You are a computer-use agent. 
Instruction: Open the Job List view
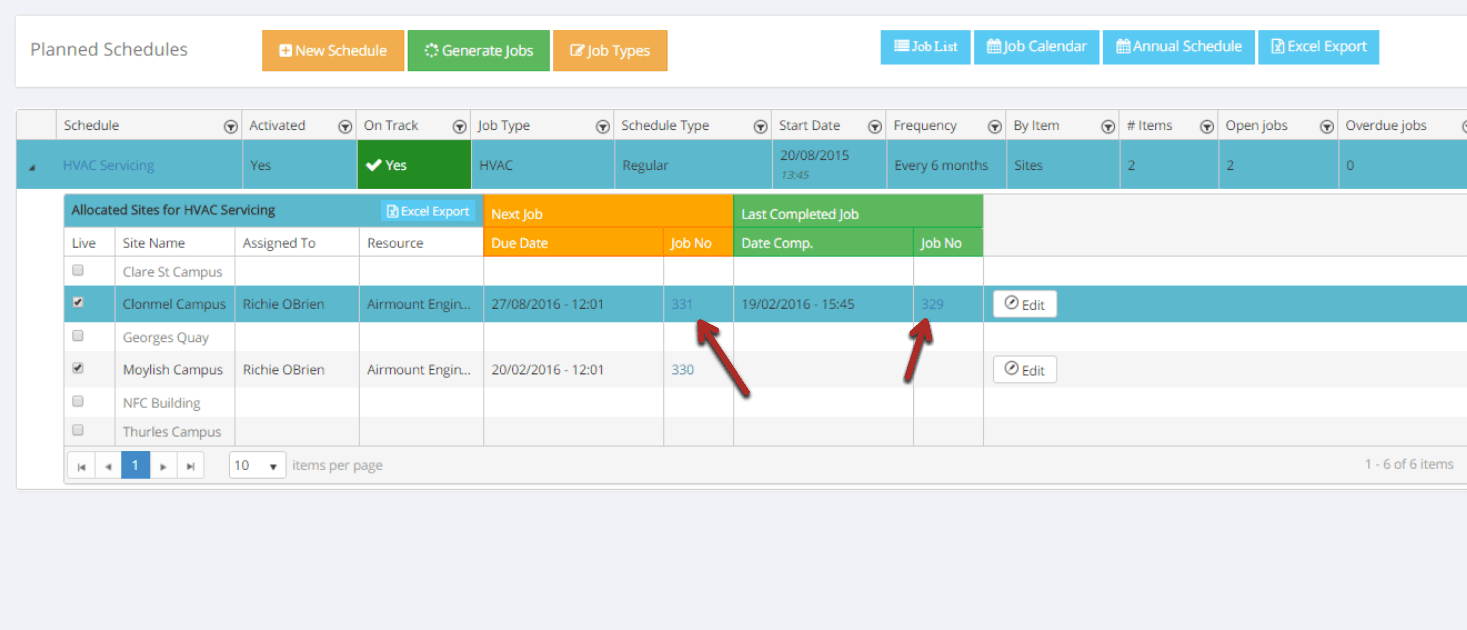pyautogui.click(x=925, y=46)
